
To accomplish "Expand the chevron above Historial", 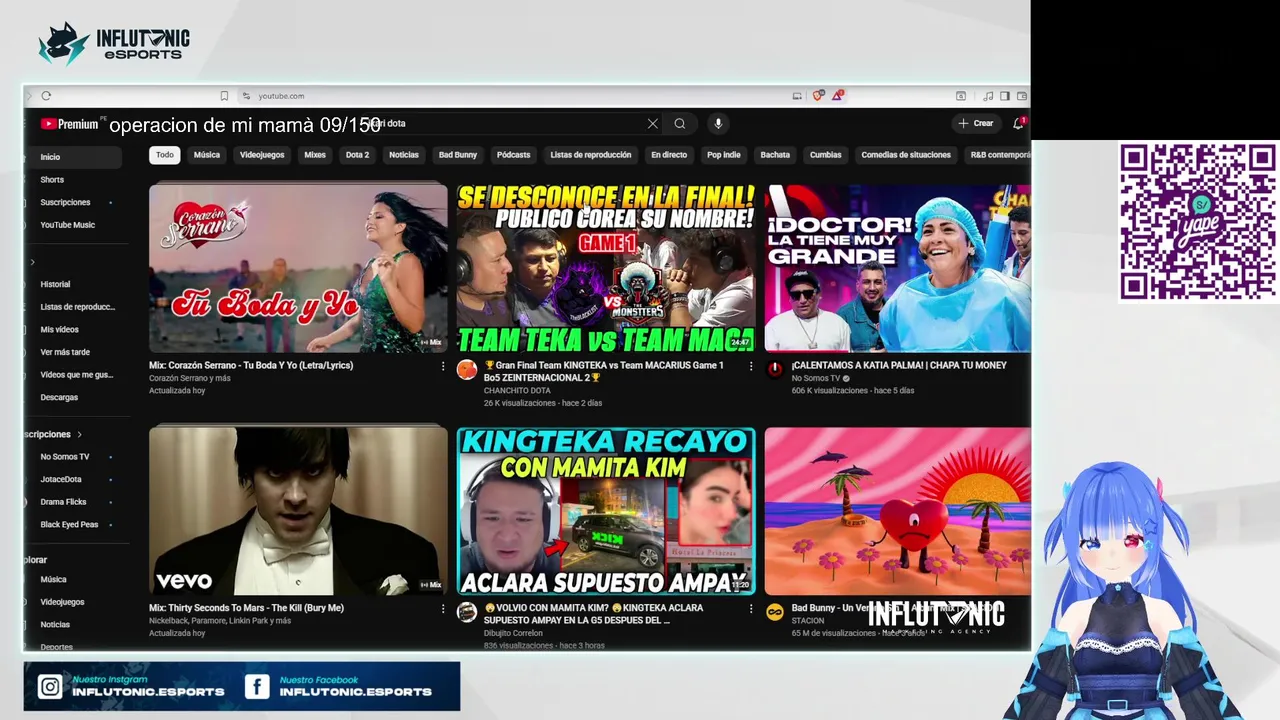I will [32, 262].
